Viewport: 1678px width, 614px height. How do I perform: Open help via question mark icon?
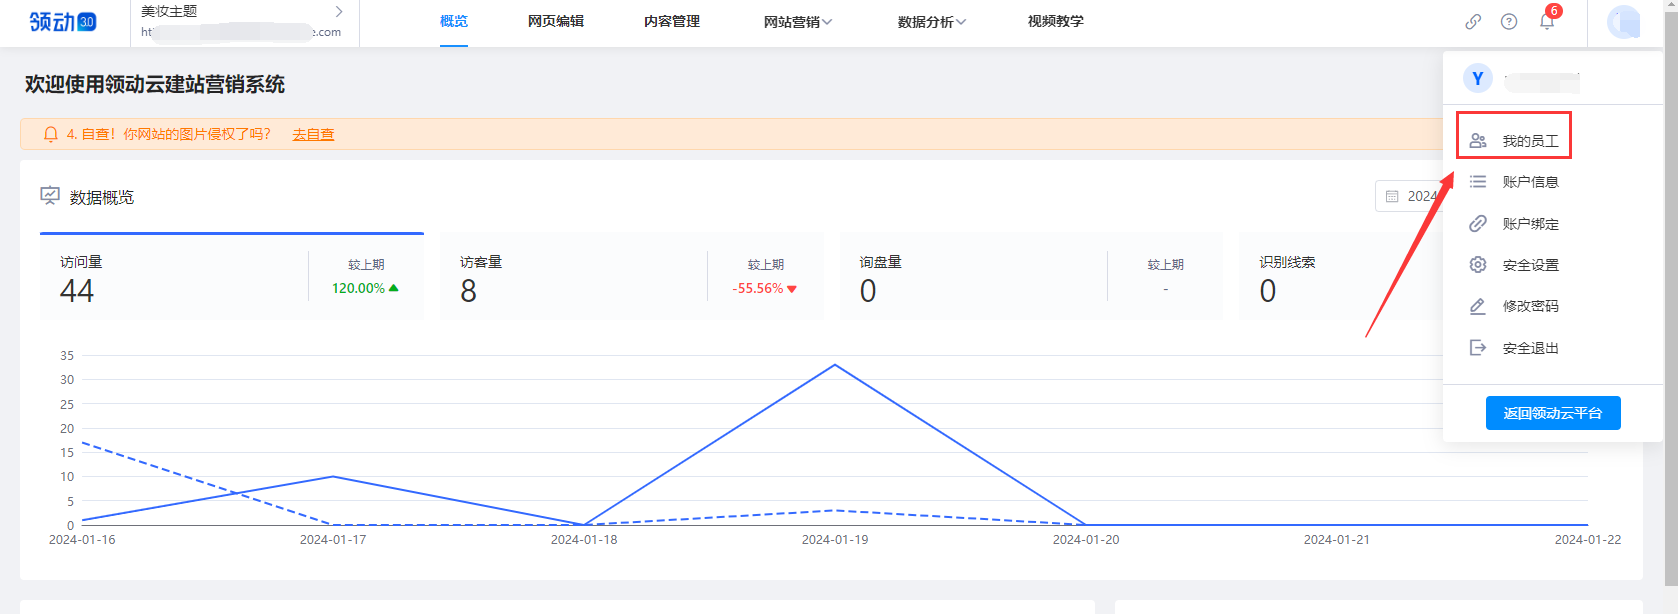coord(1509,22)
